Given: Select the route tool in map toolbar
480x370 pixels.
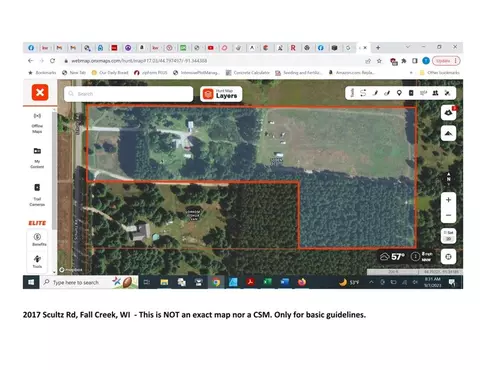Looking at the screenshot, I should [363, 93].
